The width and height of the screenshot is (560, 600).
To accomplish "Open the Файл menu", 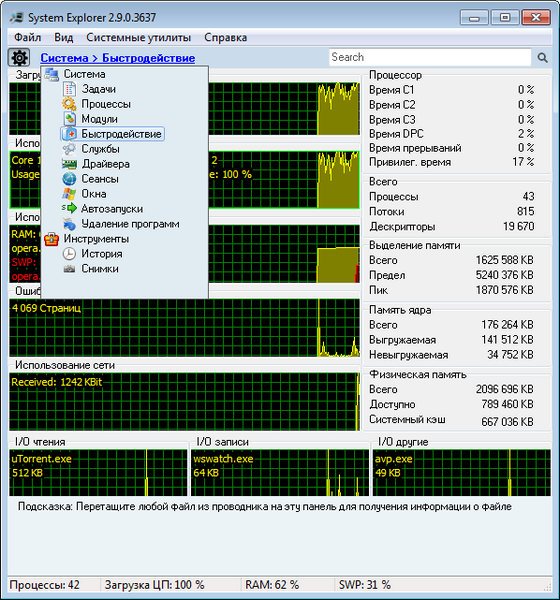I will pos(28,38).
